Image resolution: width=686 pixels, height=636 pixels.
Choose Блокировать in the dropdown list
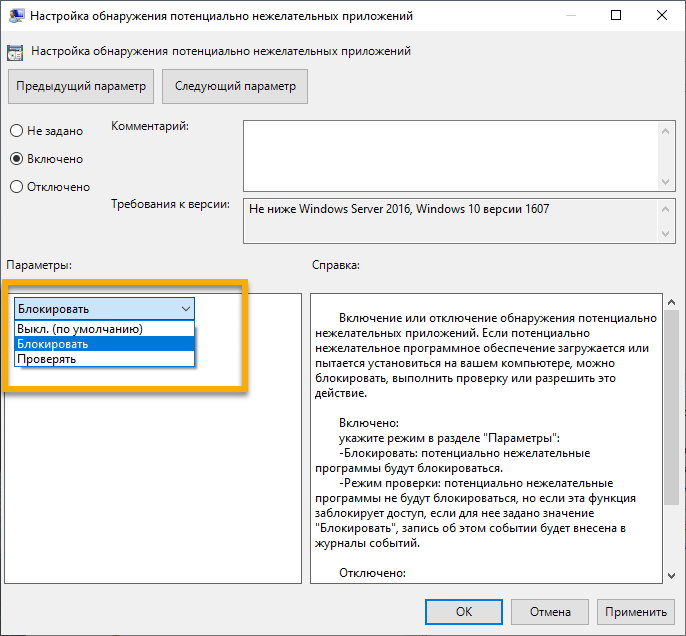point(105,344)
